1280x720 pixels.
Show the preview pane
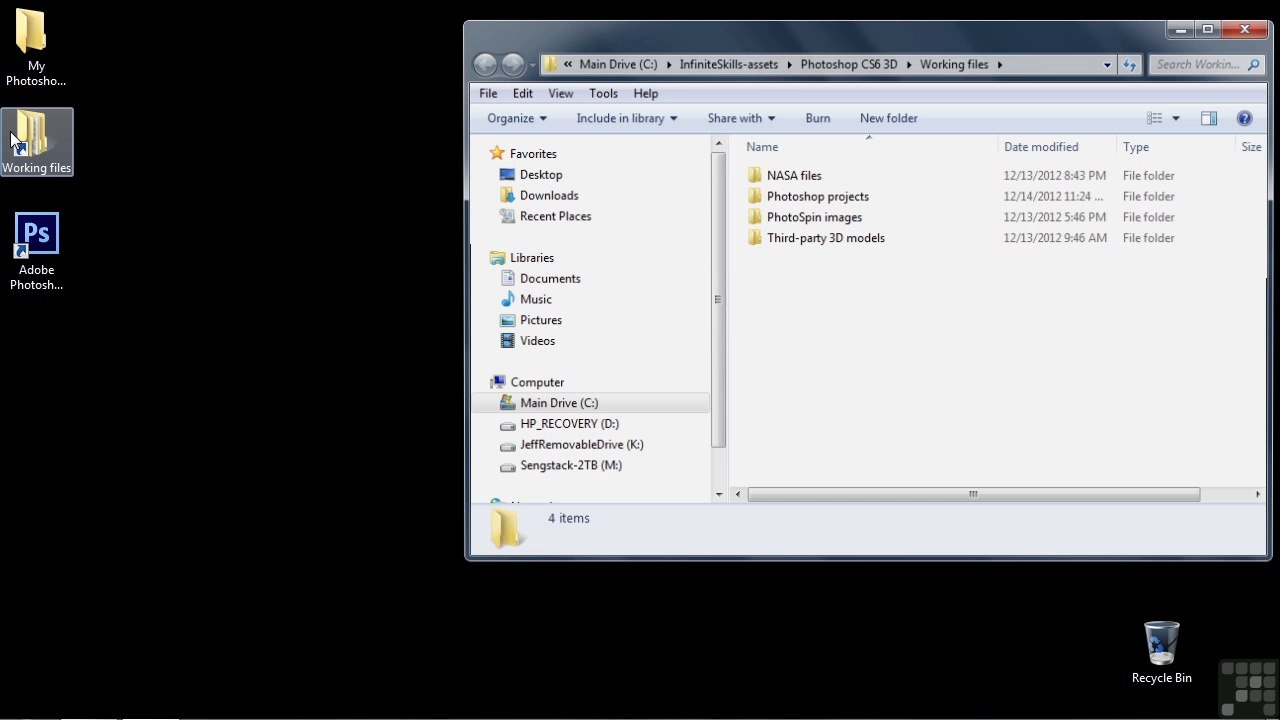click(x=1208, y=118)
